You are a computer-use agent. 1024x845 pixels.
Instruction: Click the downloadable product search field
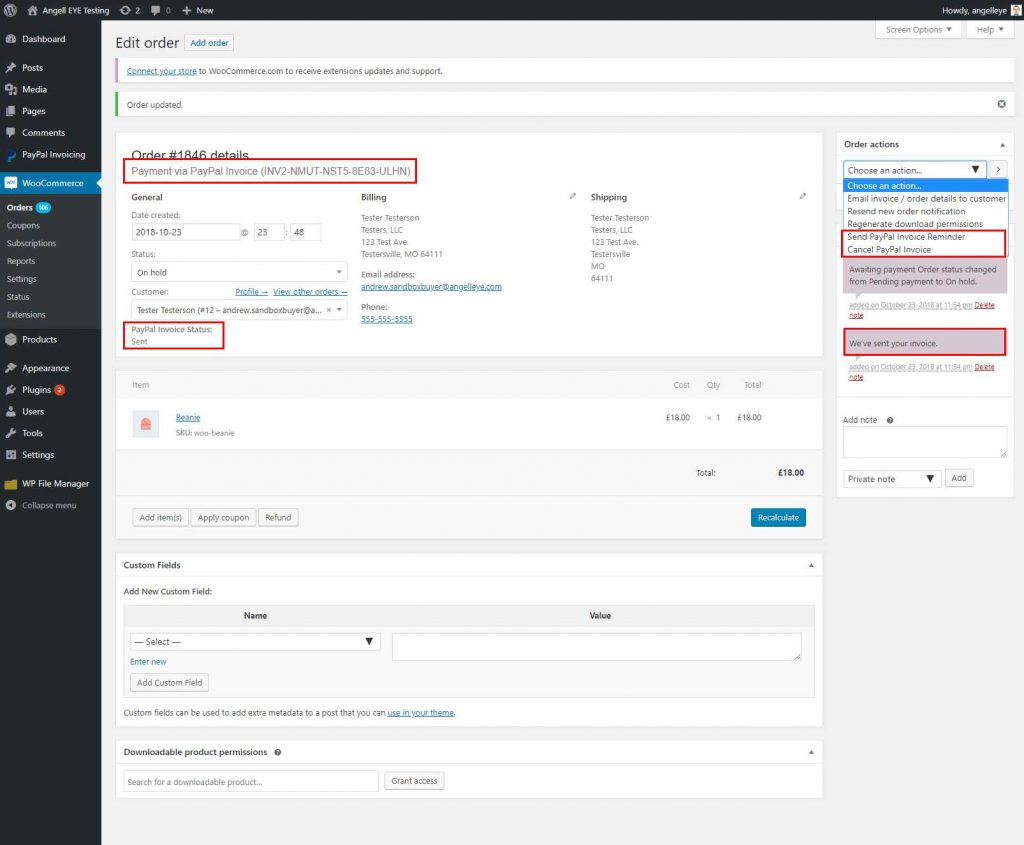click(x=247, y=780)
